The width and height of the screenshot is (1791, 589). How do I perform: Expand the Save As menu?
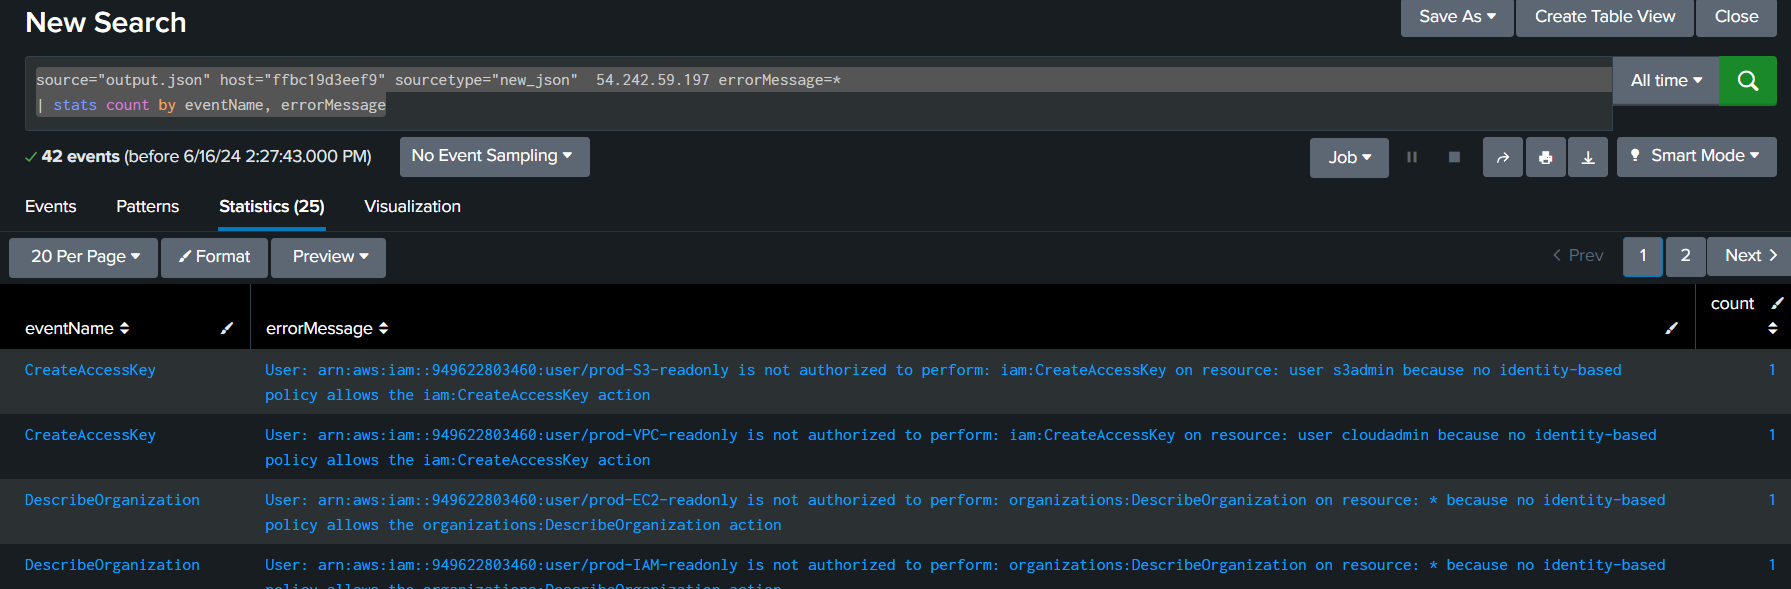click(x=1457, y=17)
